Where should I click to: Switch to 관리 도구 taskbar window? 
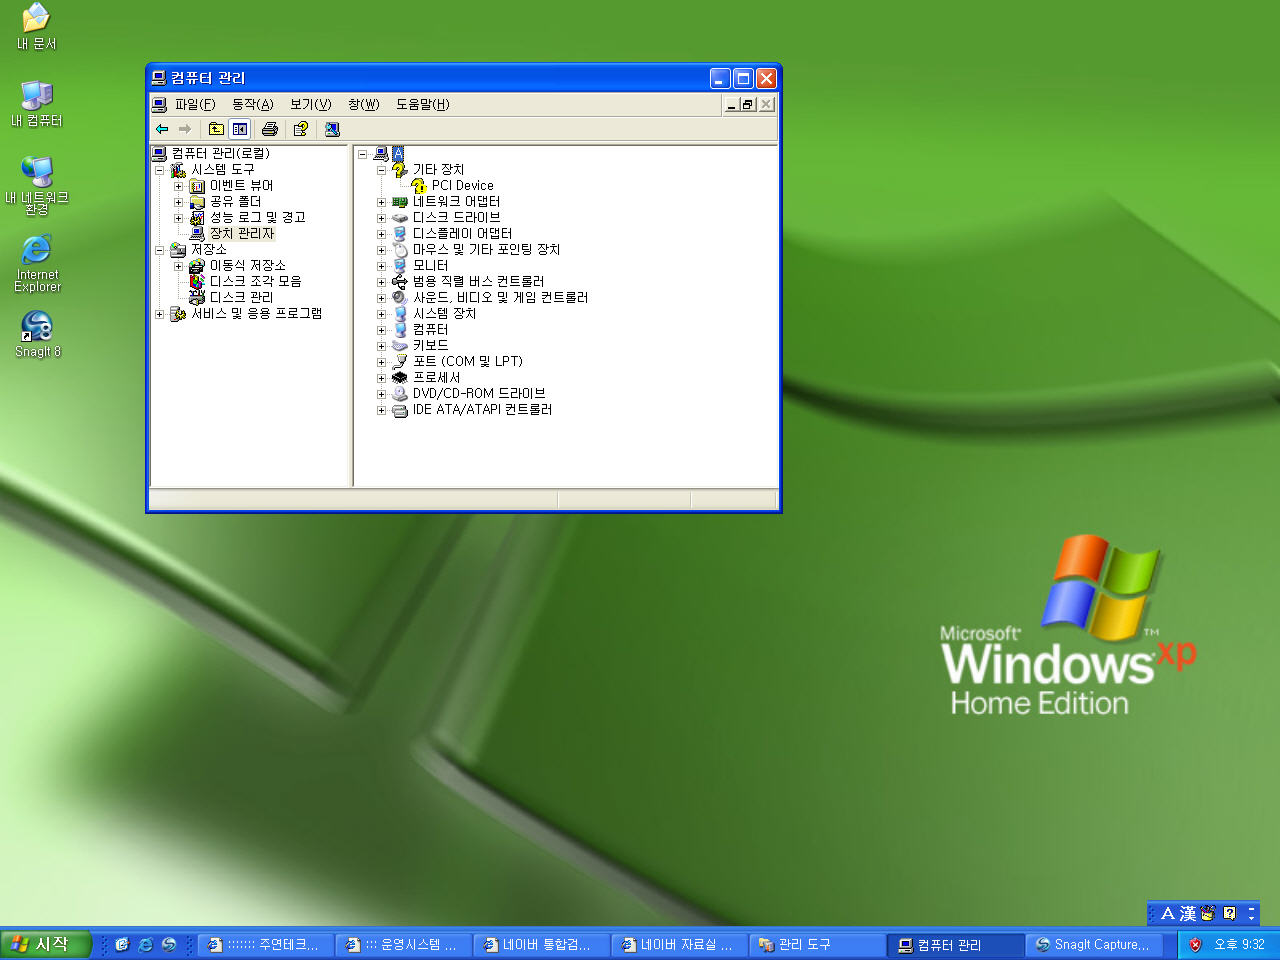tap(816, 944)
